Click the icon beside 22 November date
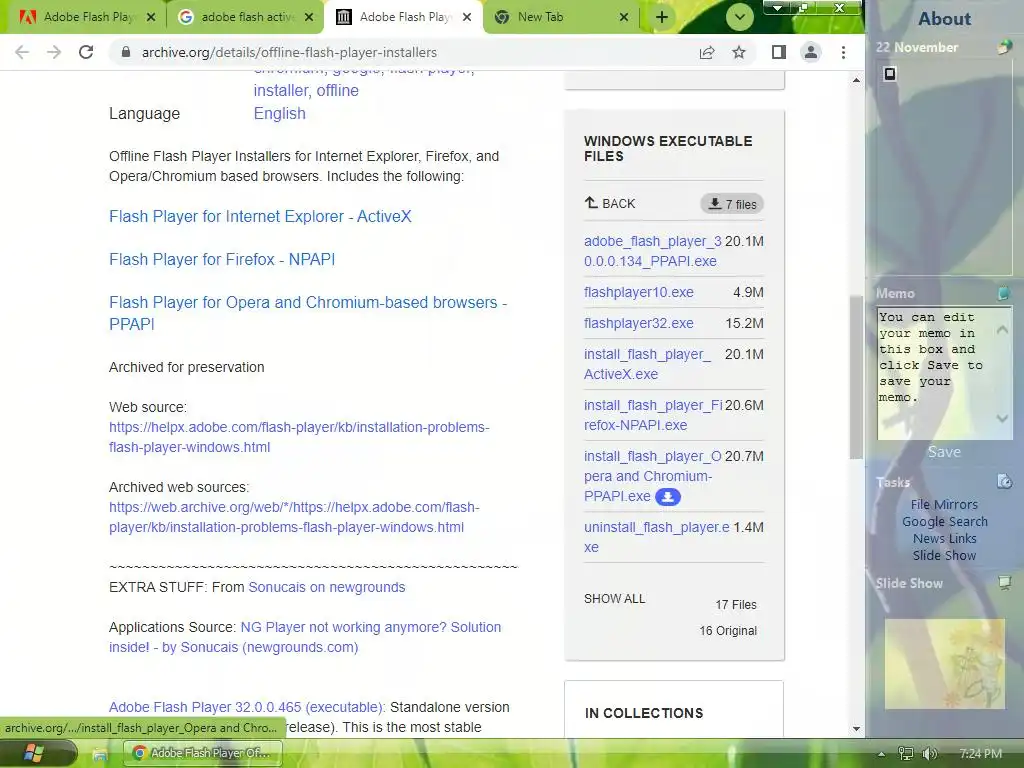1024x768 pixels. tap(1005, 46)
